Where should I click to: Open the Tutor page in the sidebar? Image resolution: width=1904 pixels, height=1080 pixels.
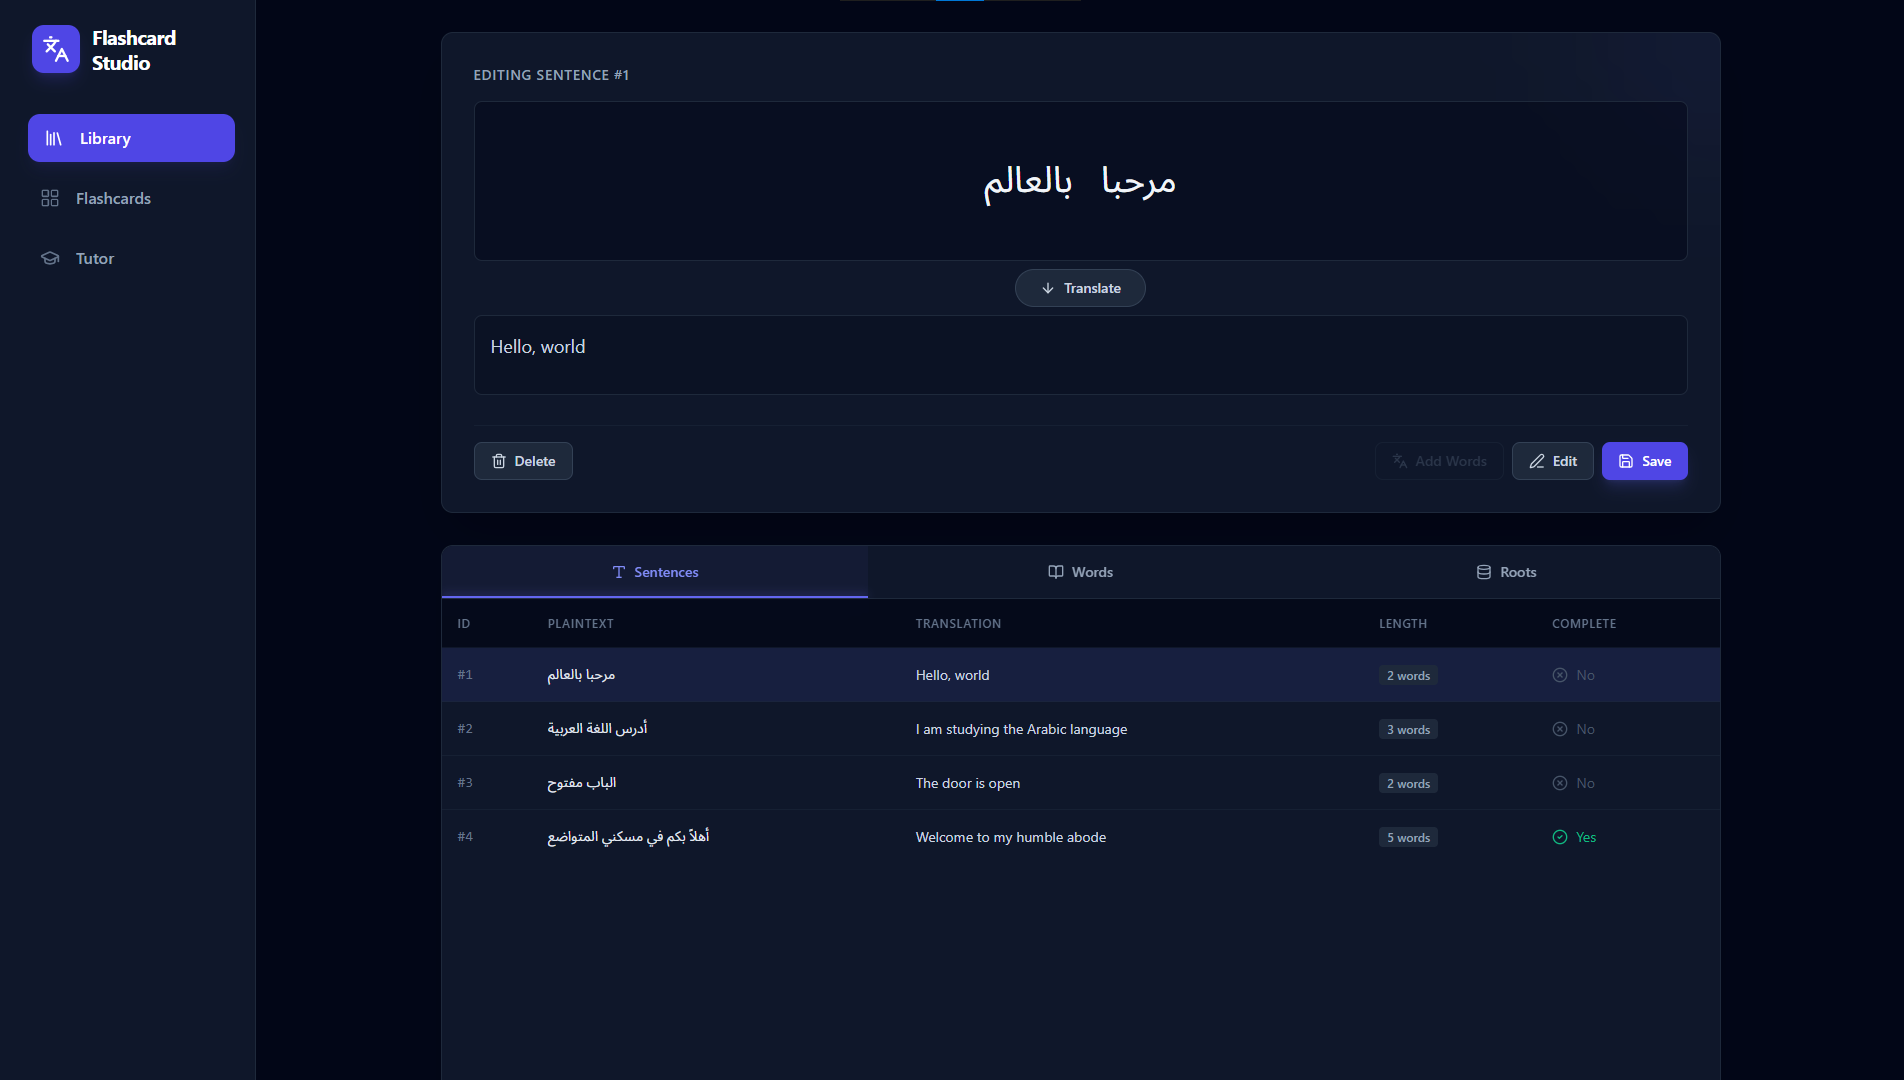131,258
